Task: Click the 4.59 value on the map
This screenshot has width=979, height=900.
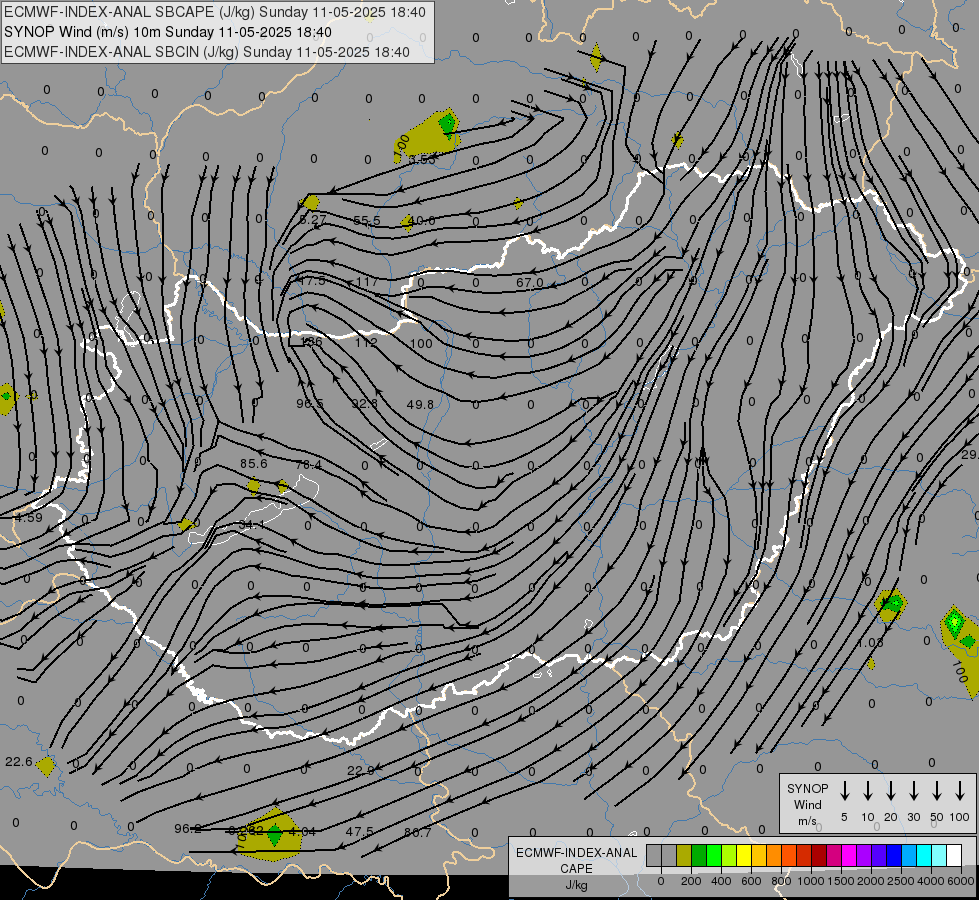Action: tap(29, 518)
